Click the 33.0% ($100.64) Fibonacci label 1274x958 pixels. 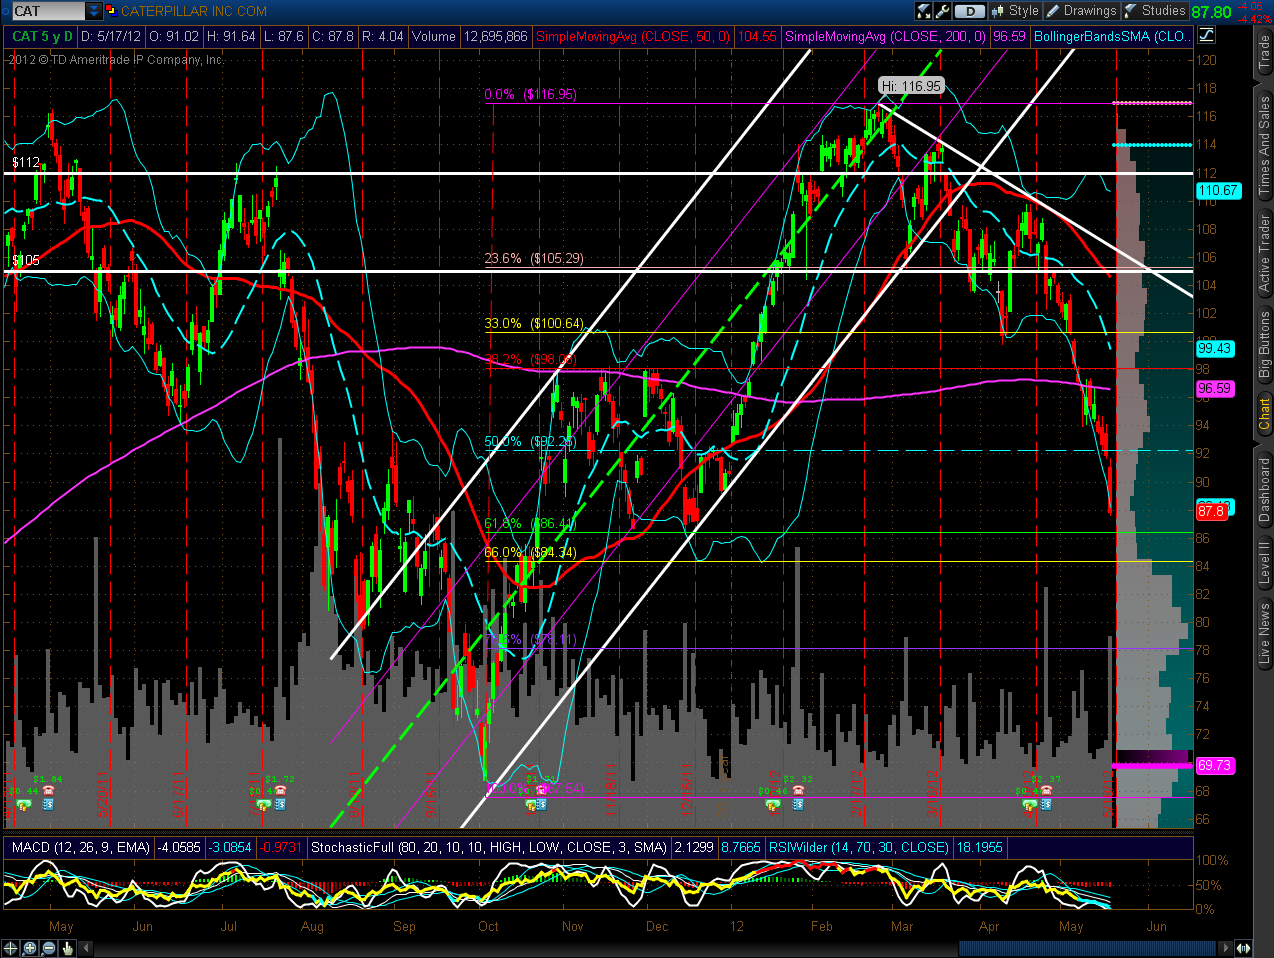(x=534, y=323)
